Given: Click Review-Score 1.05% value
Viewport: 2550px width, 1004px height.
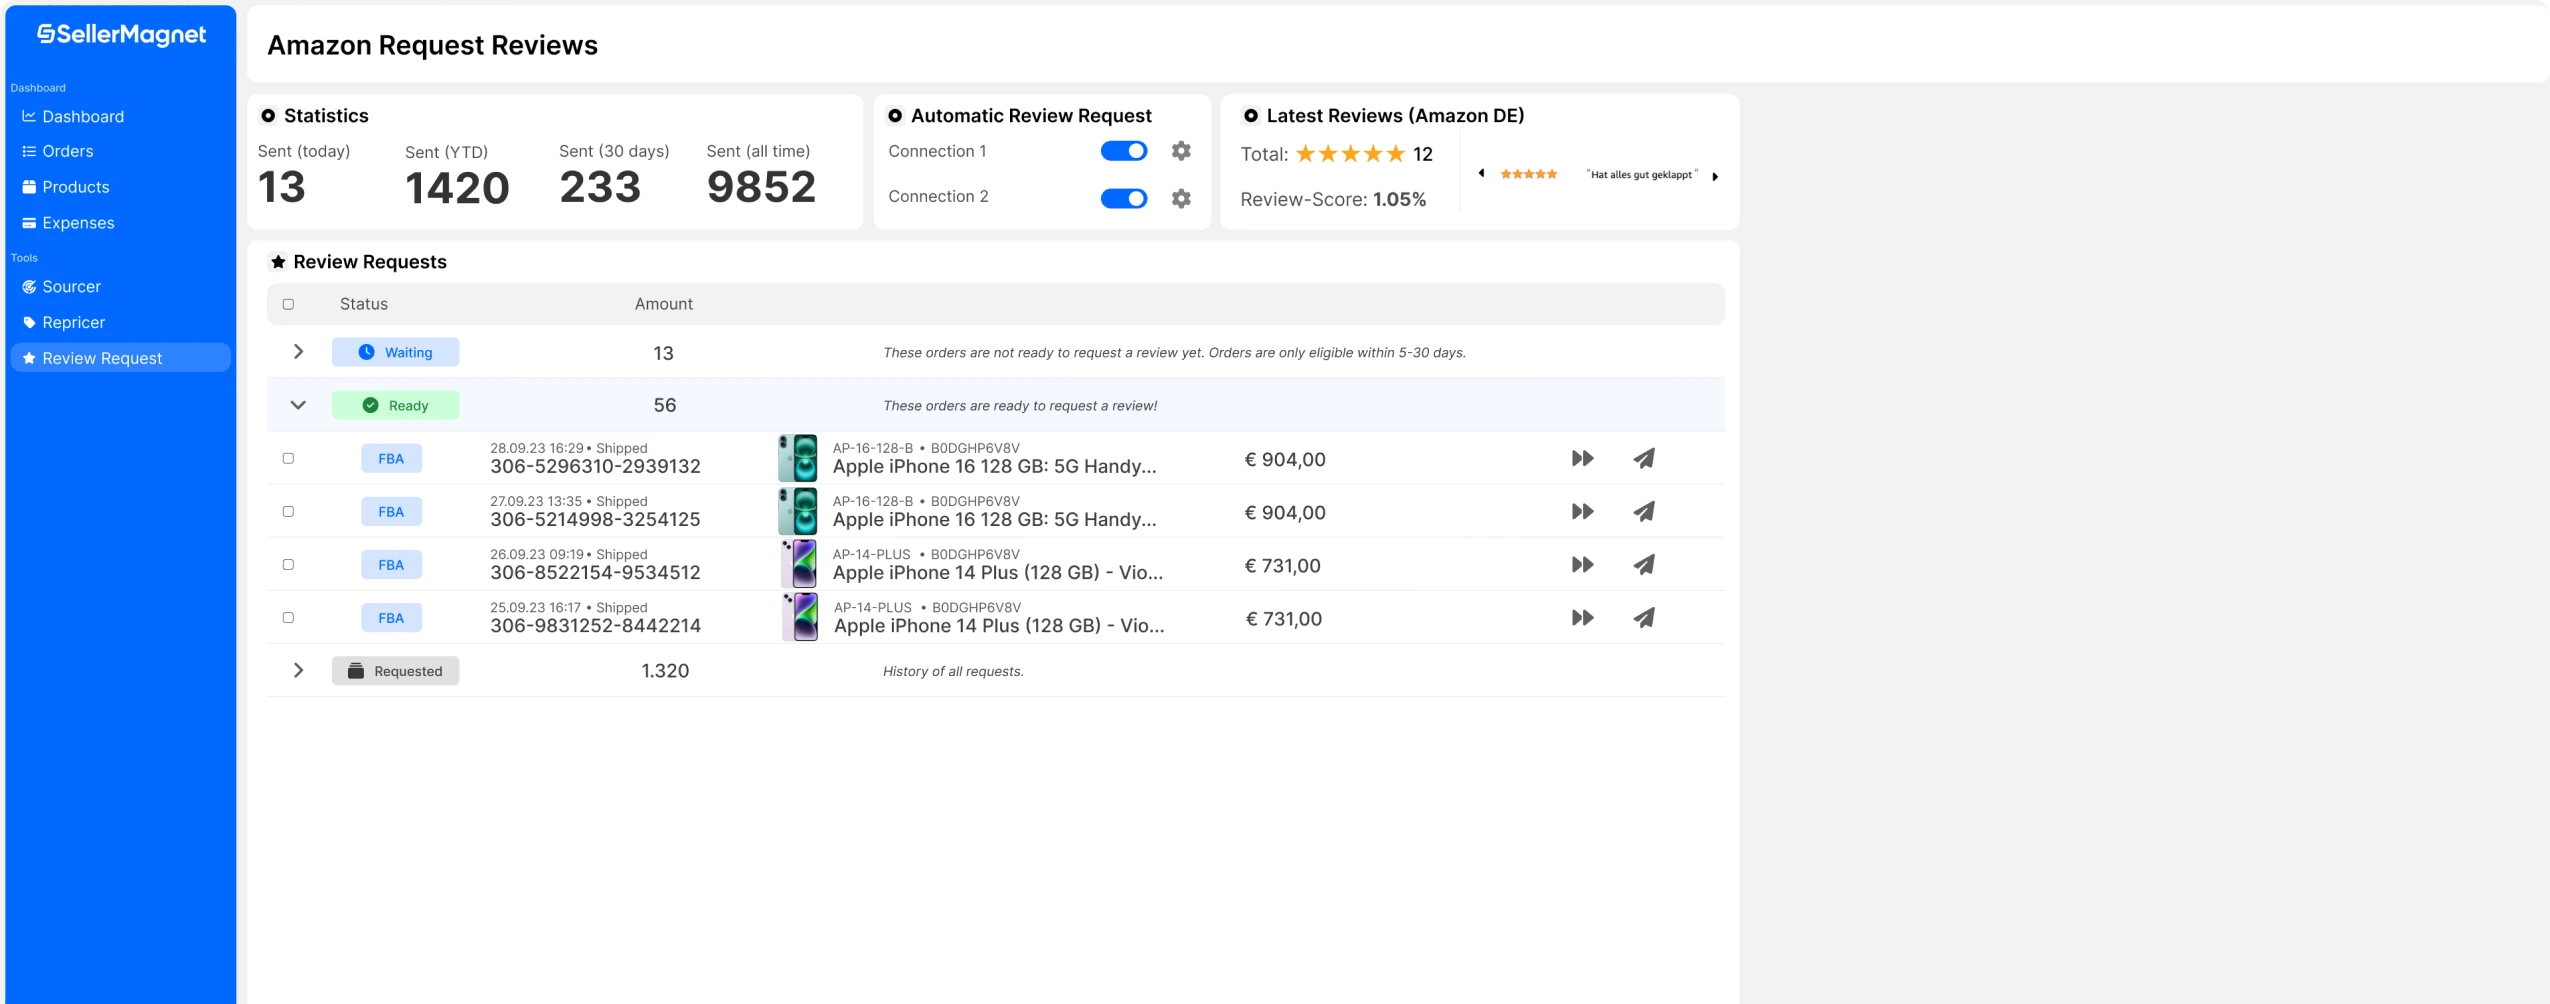Looking at the screenshot, I should [1399, 199].
